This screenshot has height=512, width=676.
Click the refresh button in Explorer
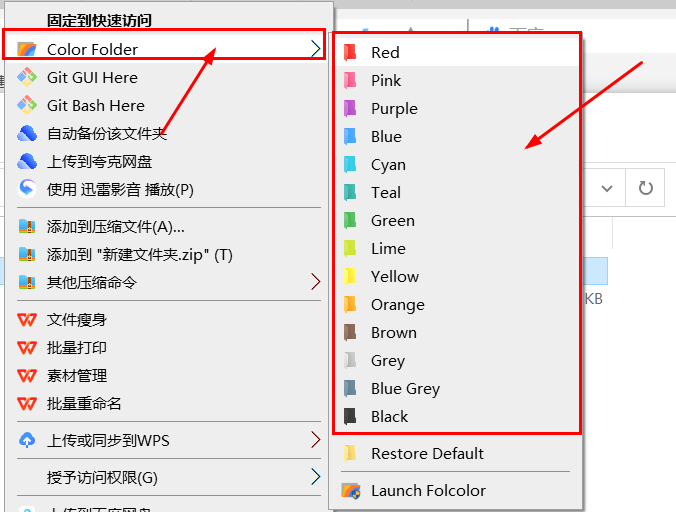tap(646, 187)
